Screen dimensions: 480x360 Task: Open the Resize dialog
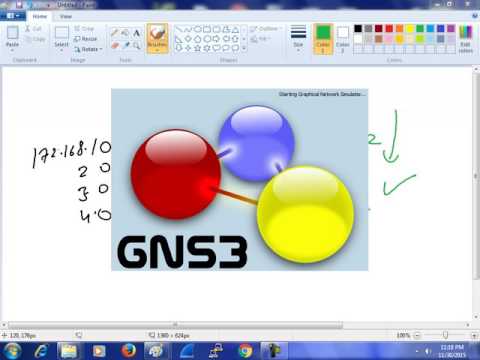85,39
